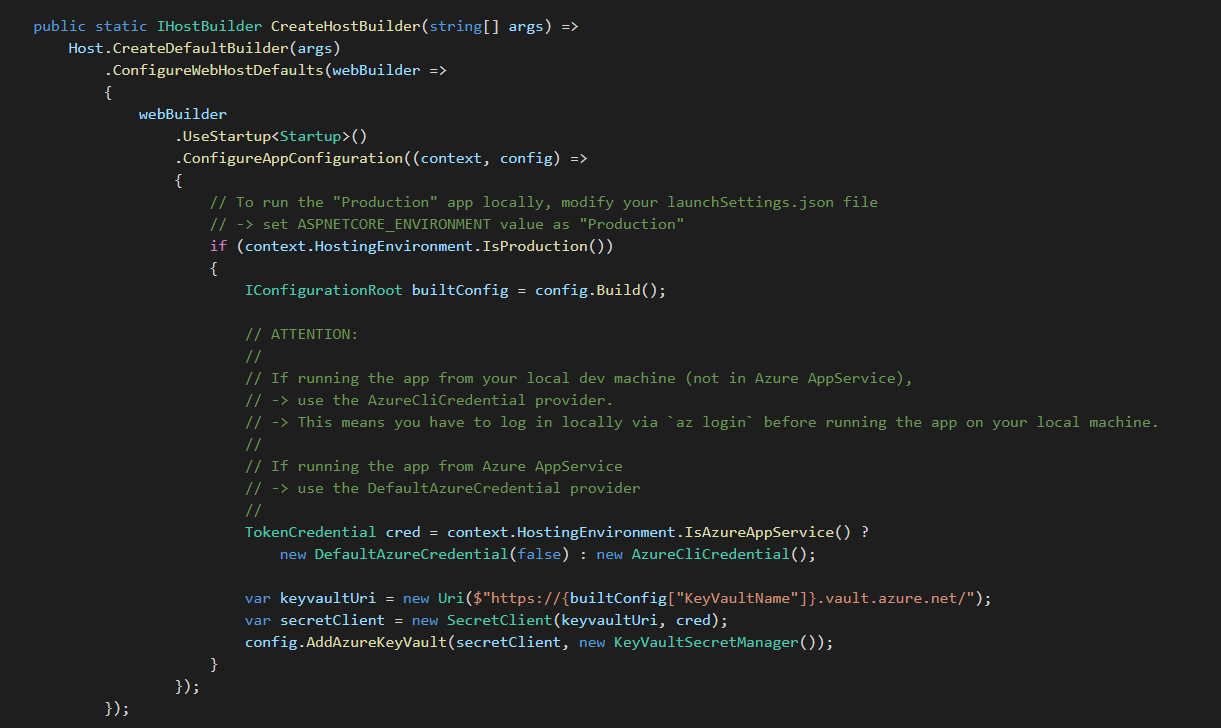Click the .ConfigureAppConfiguration call
The height and width of the screenshot is (728, 1221).
289,158
